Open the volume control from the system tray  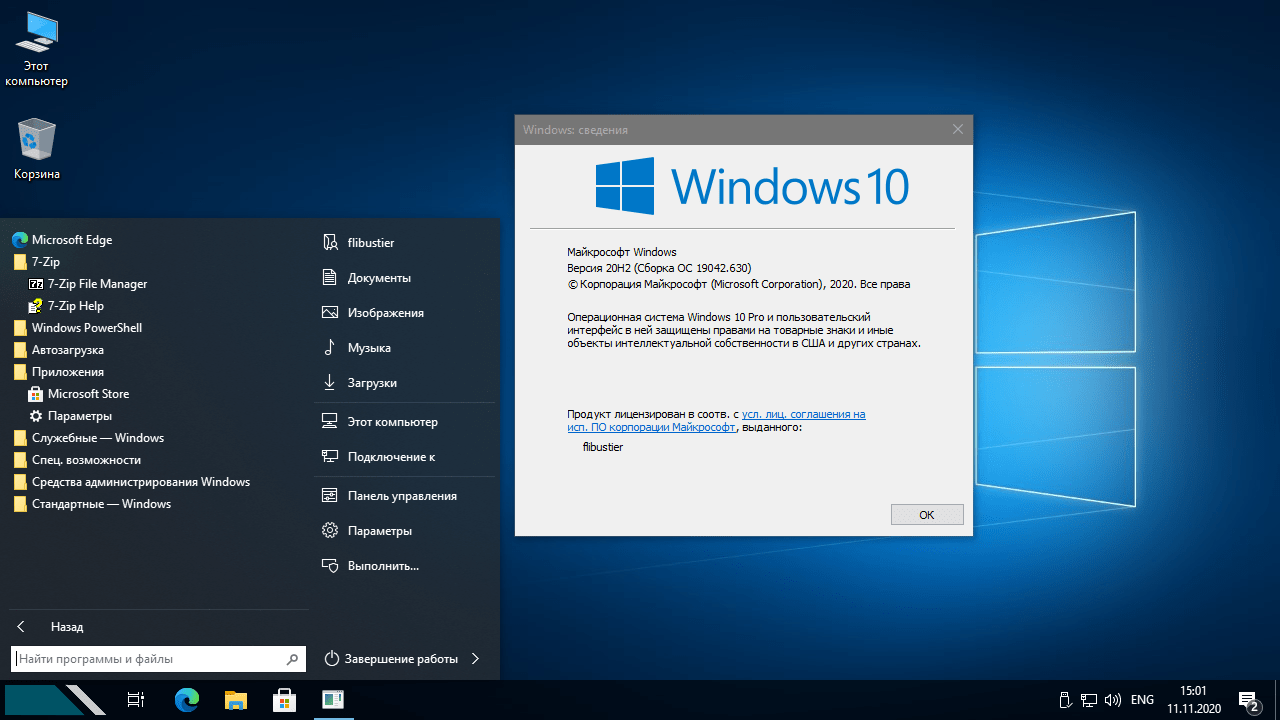coord(1113,700)
